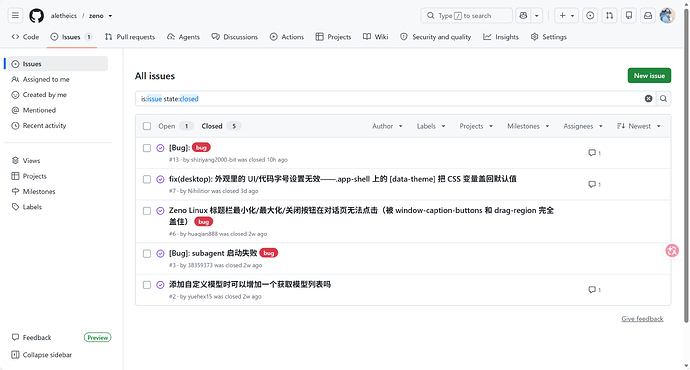This screenshot has width=690, height=370.
Task: Open comments on the [Bug]: #13 issue
Action: pos(595,153)
